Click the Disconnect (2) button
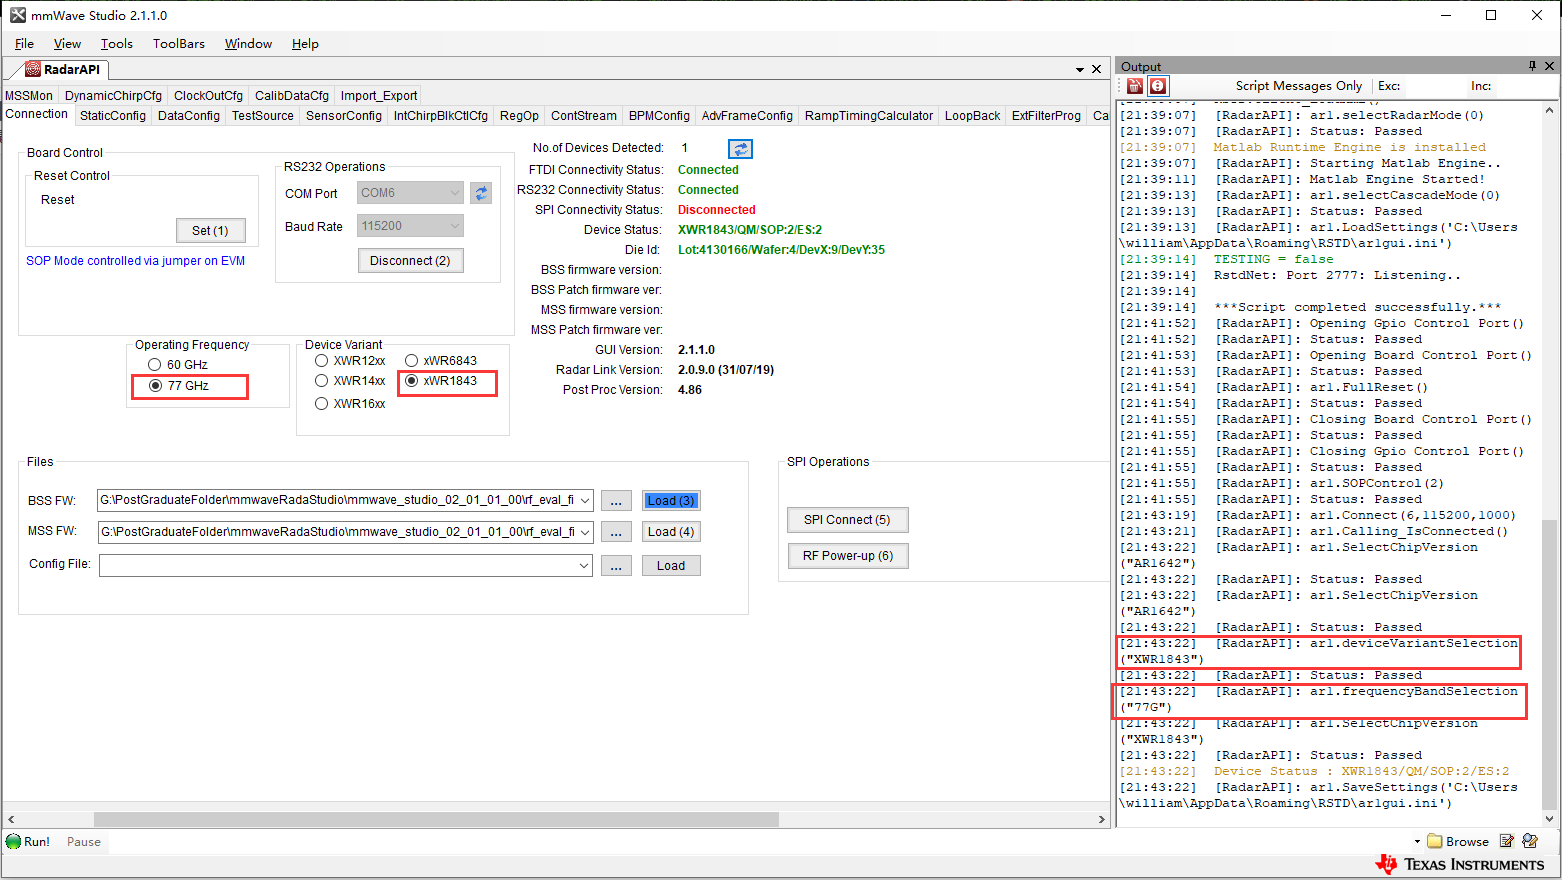 pyautogui.click(x=410, y=260)
